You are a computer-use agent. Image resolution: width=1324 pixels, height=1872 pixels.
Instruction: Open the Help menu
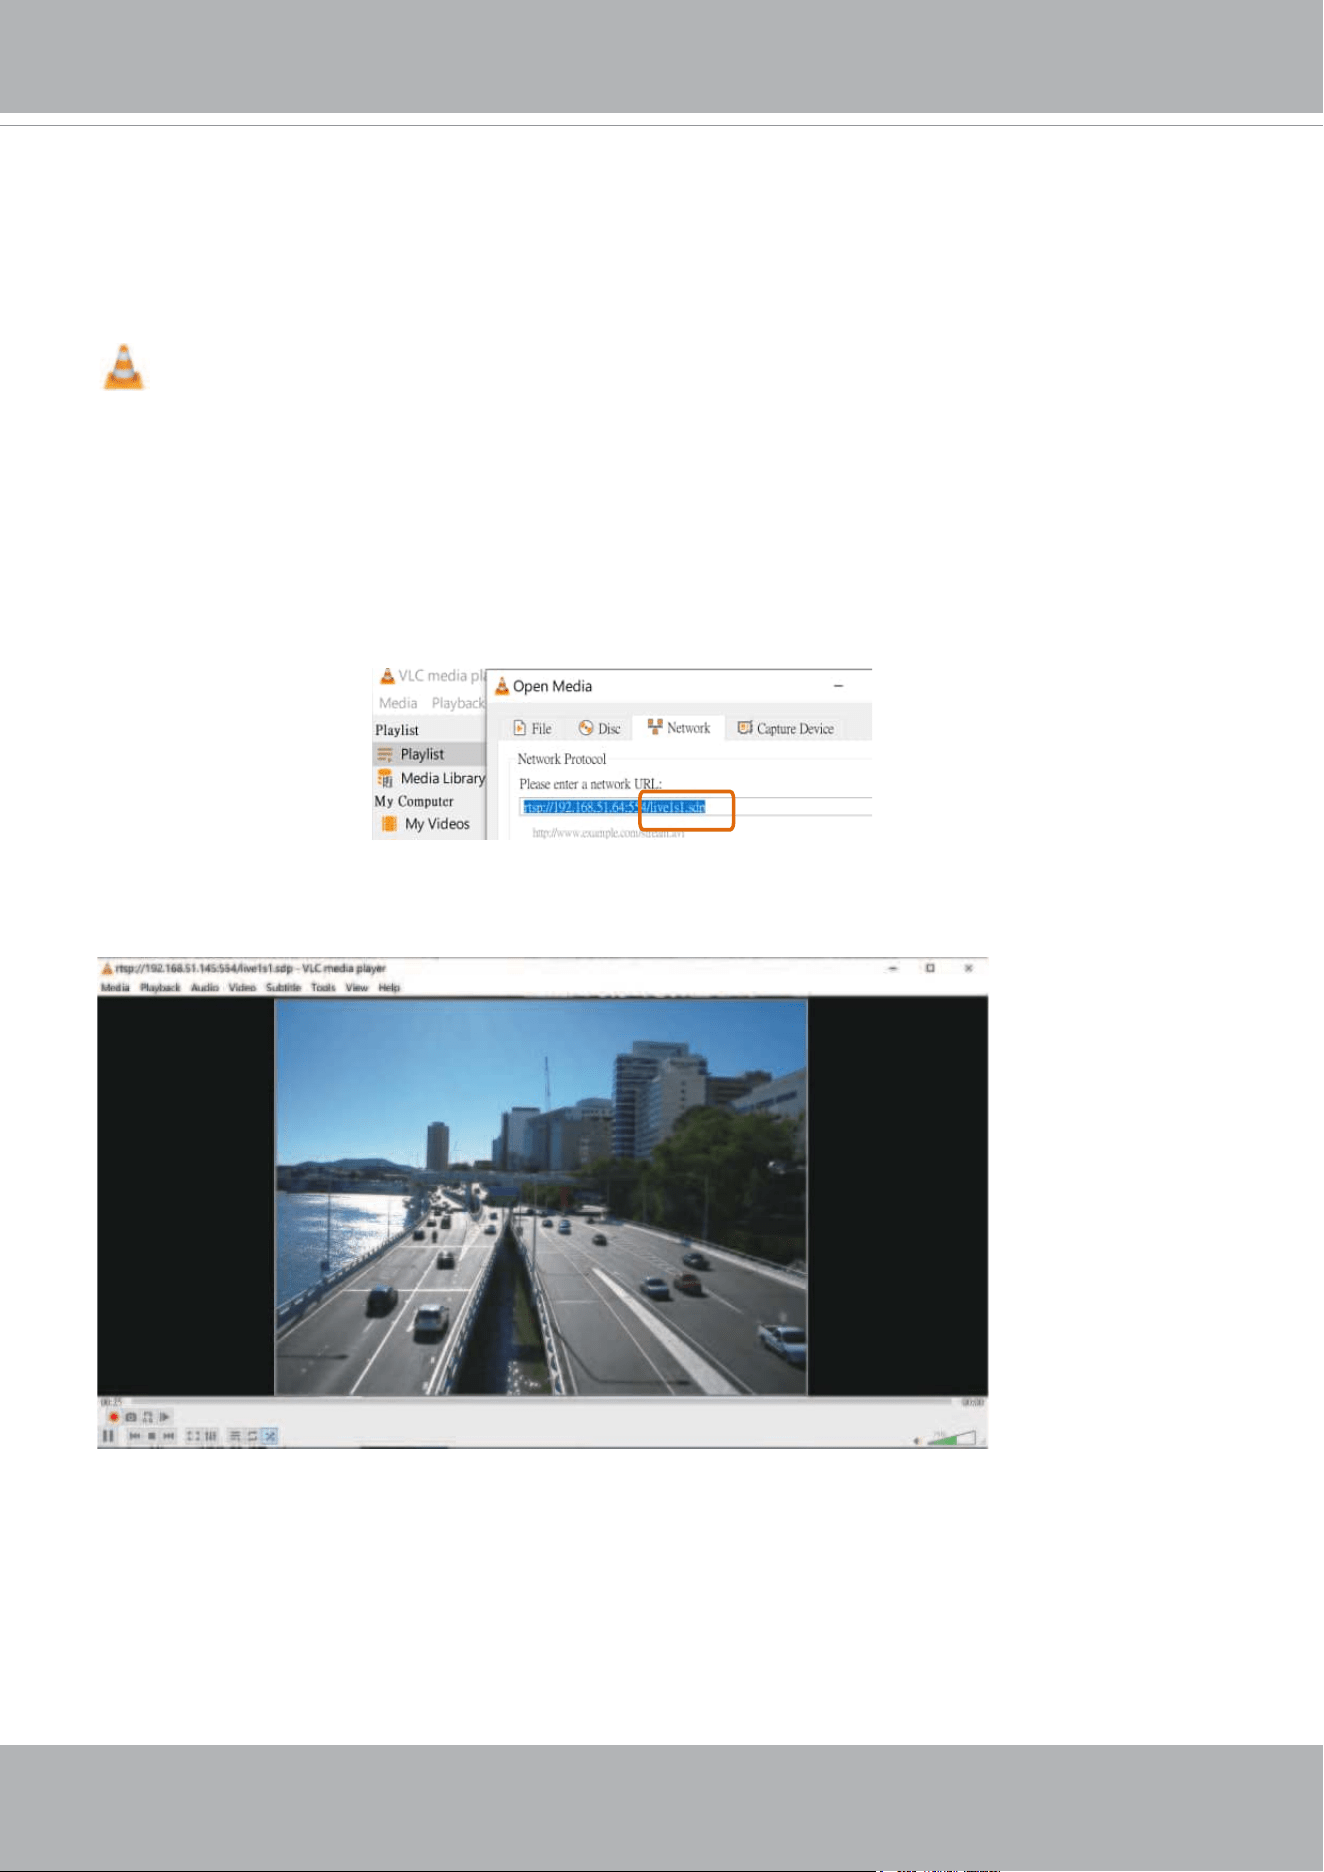pos(389,988)
